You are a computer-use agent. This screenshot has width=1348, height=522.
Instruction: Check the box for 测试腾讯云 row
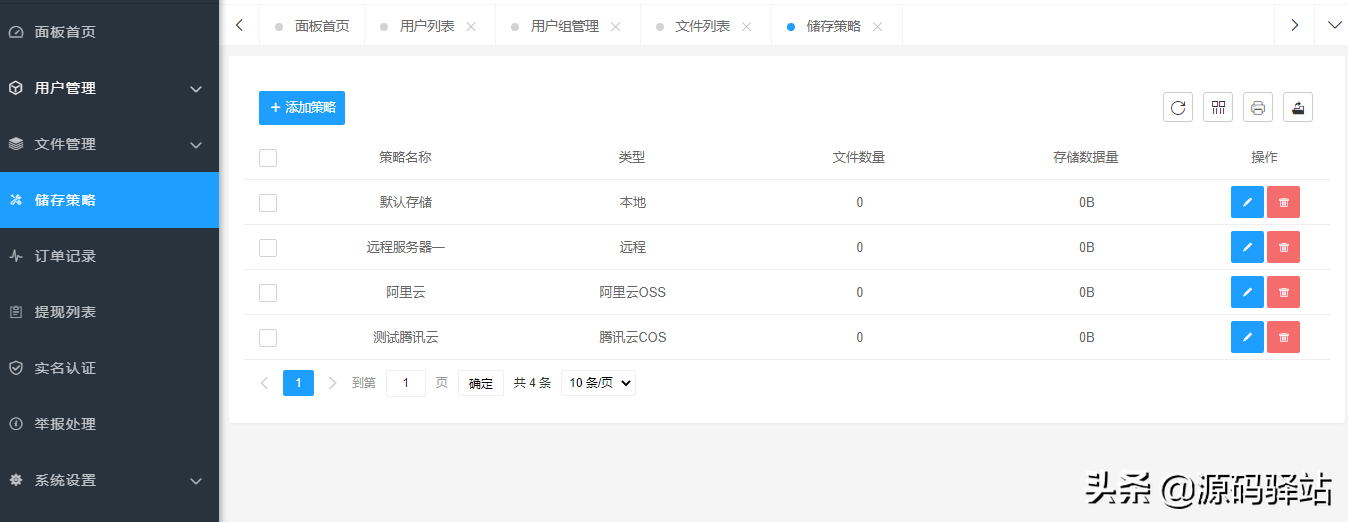click(x=268, y=338)
